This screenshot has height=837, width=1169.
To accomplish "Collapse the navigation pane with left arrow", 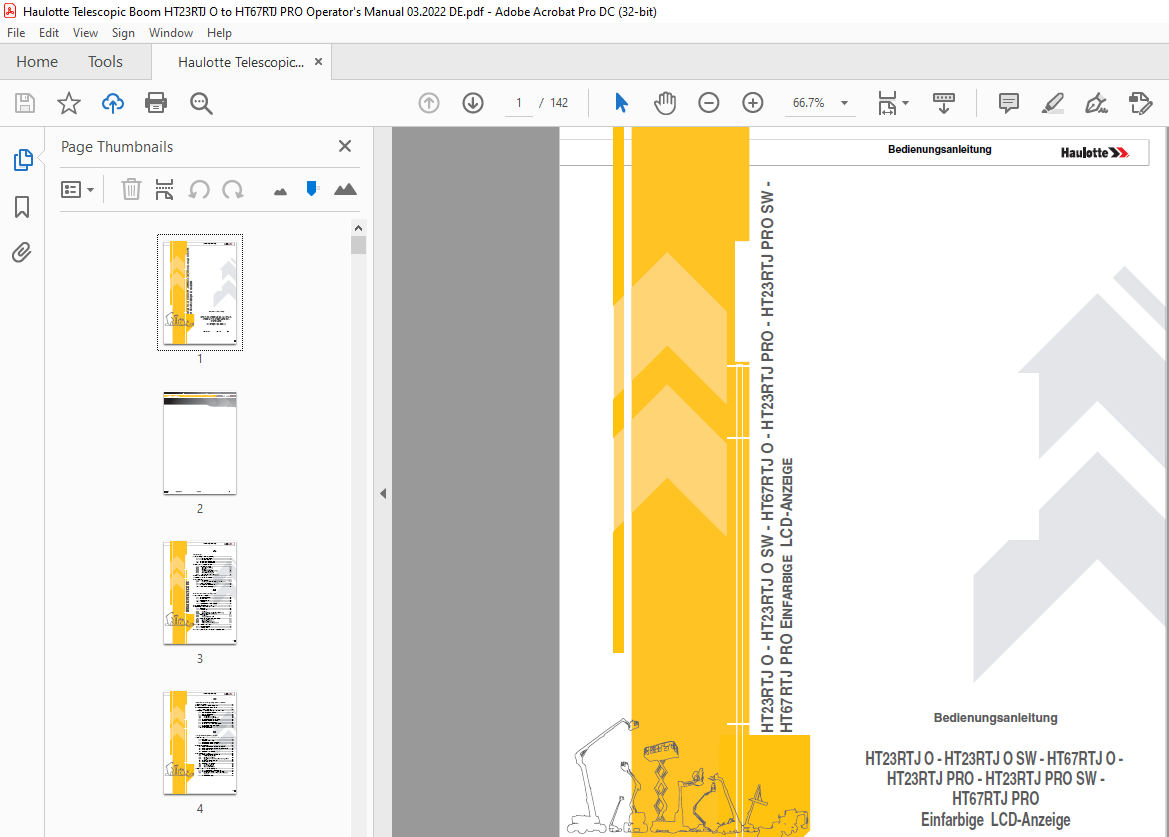I will [383, 493].
